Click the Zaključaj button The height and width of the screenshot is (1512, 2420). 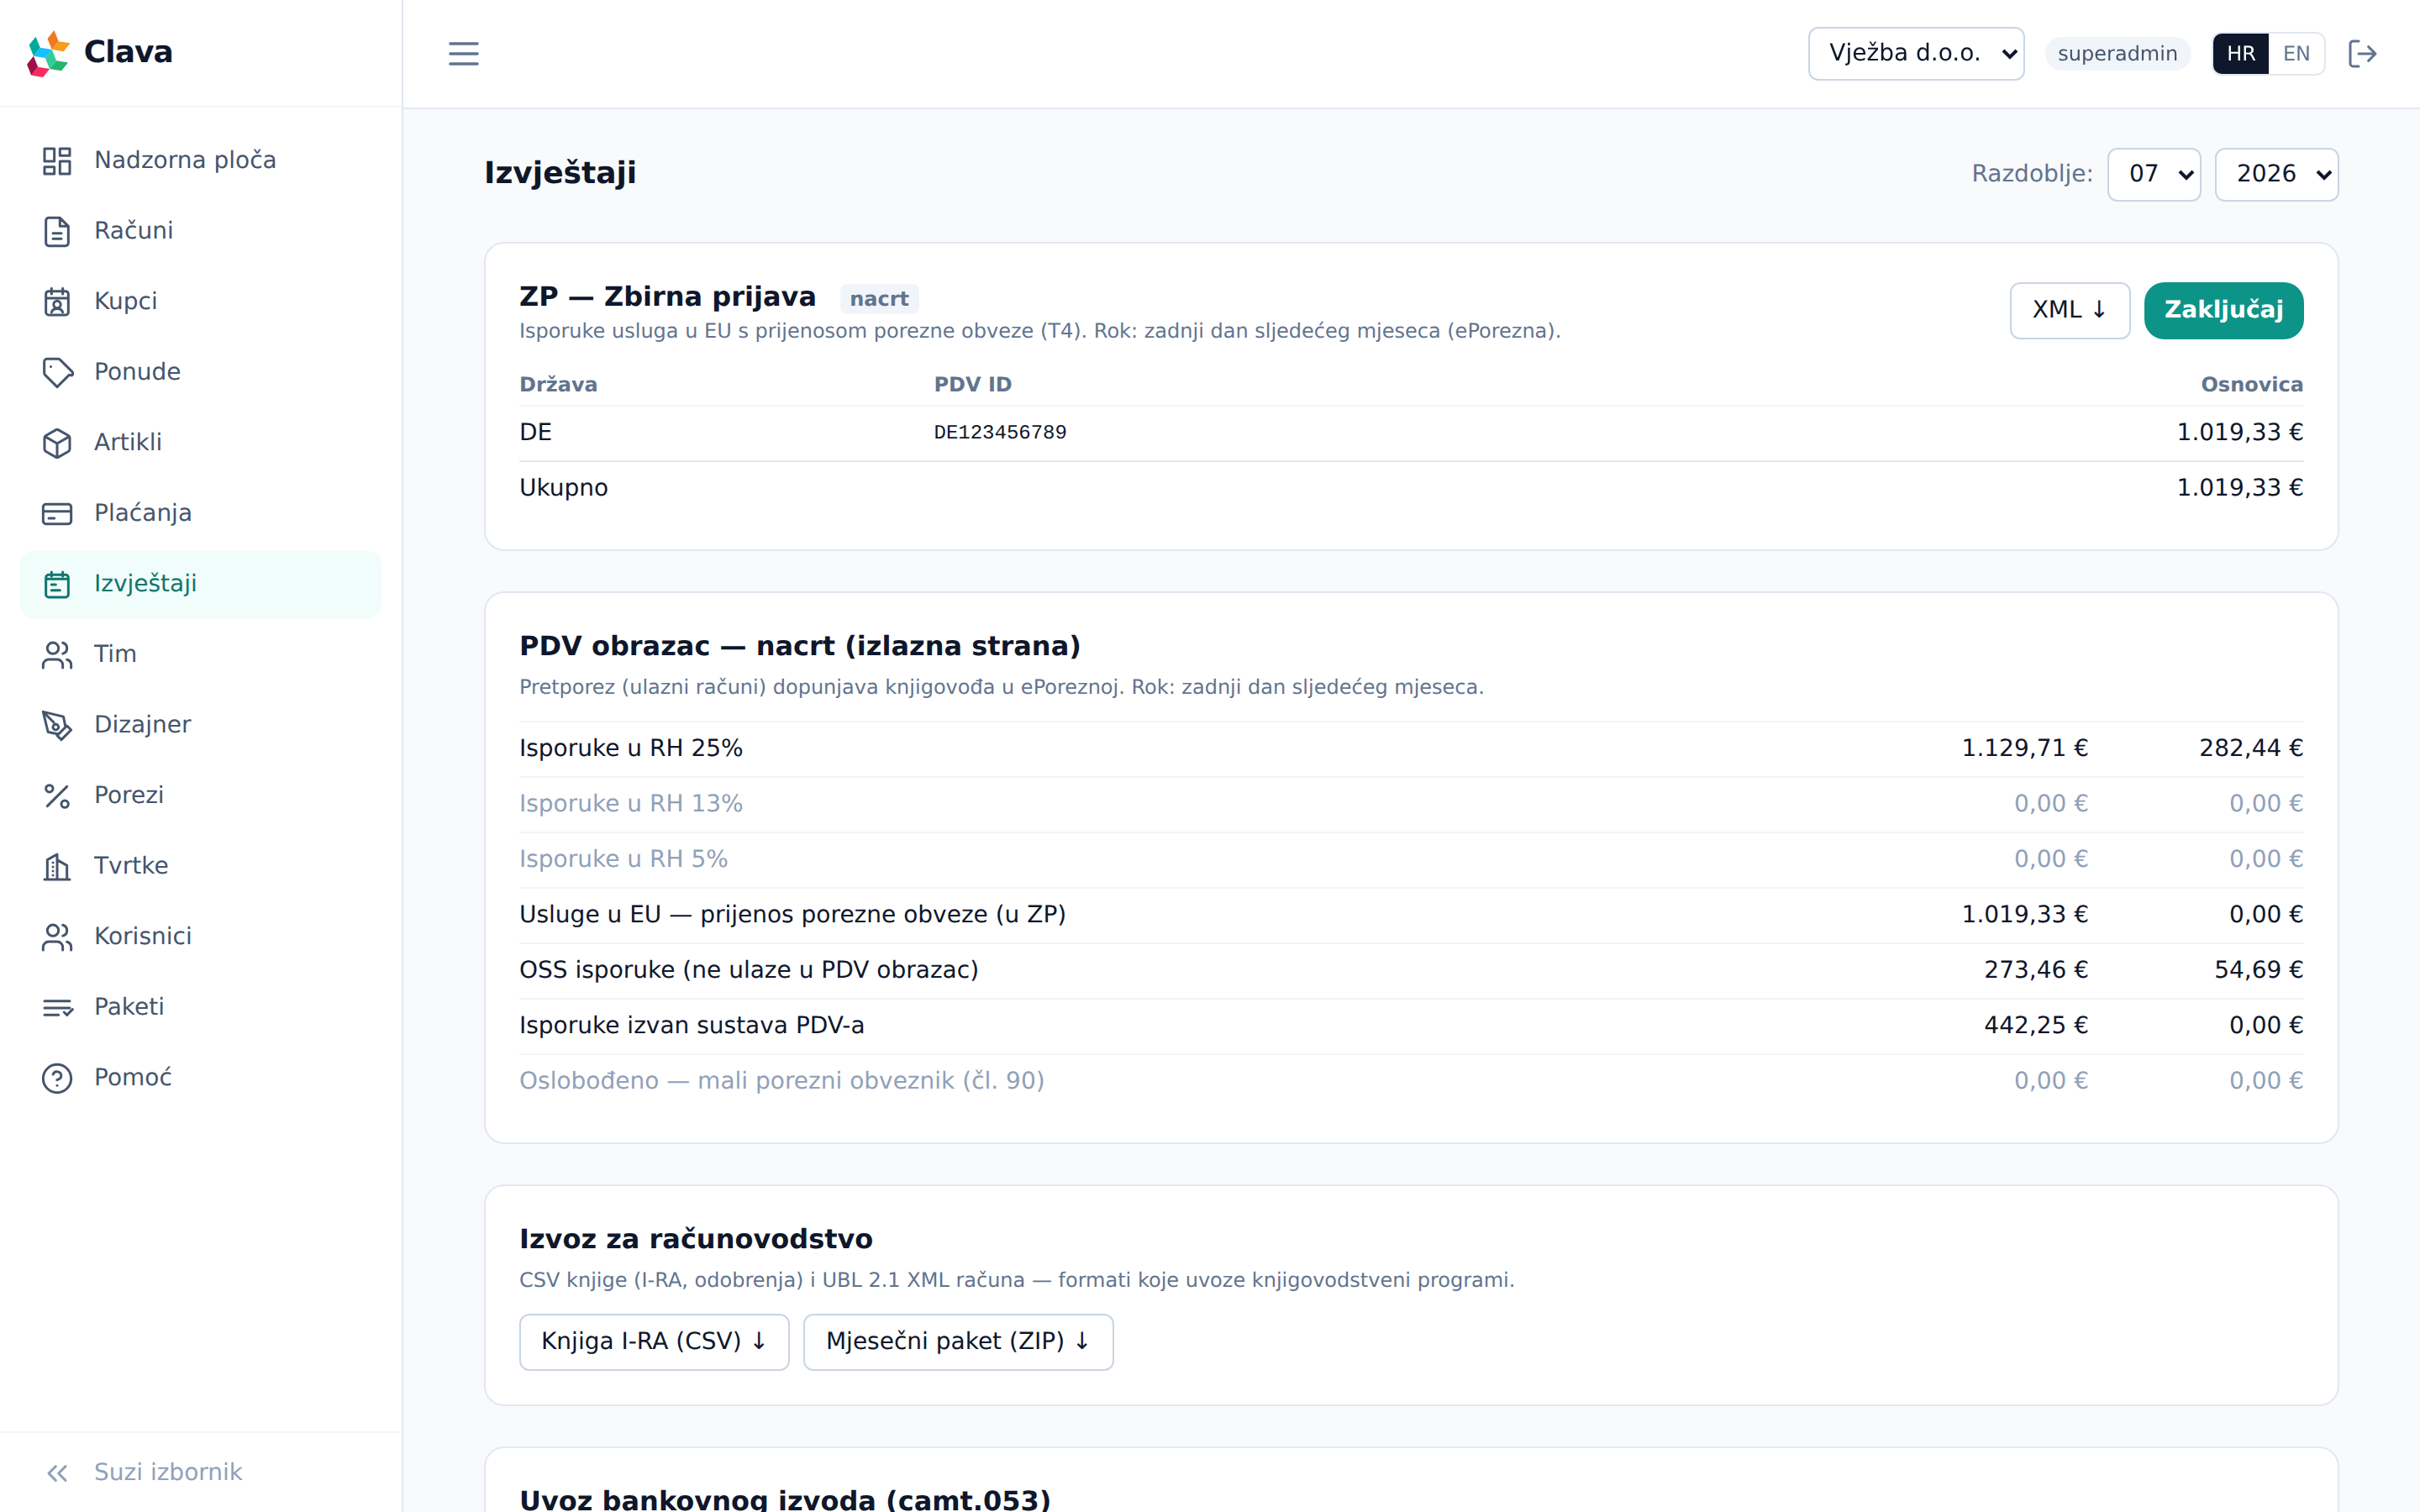point(2223,310)
